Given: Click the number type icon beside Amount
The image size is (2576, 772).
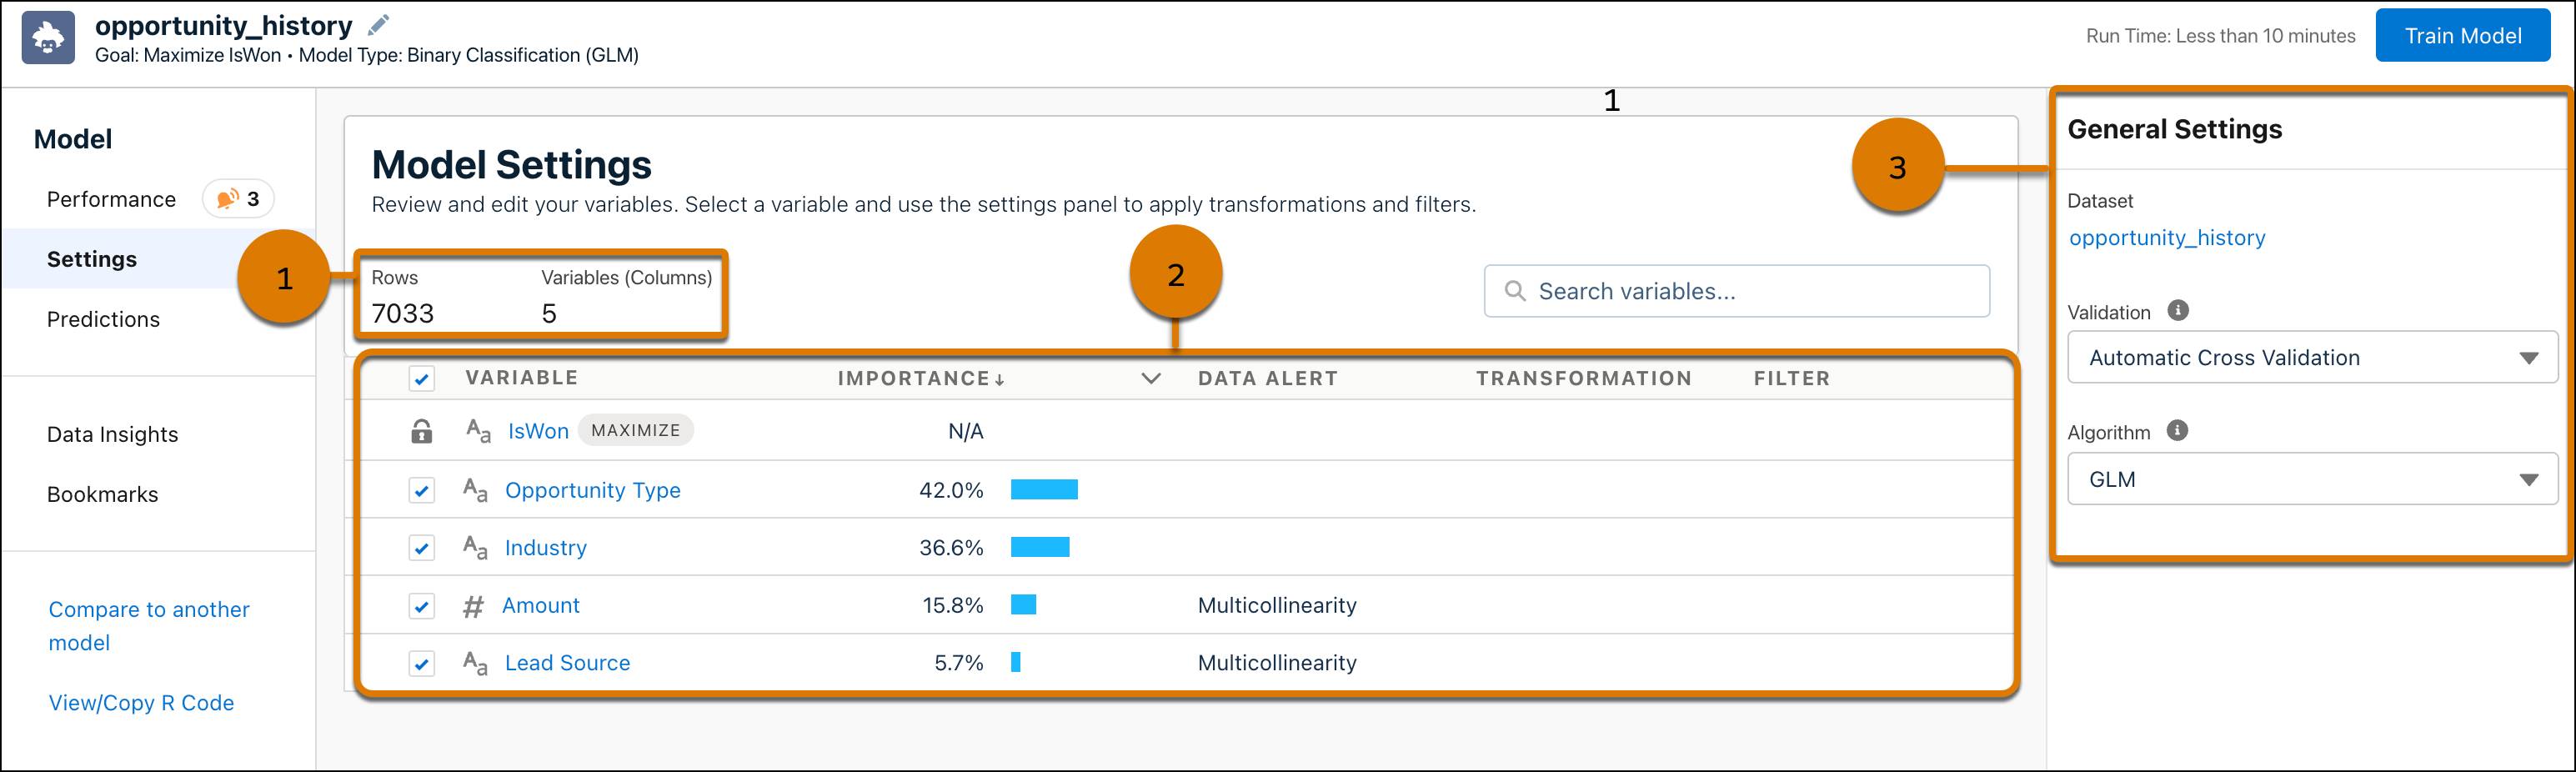Looking at the screenshot, I should coord(473,606).
